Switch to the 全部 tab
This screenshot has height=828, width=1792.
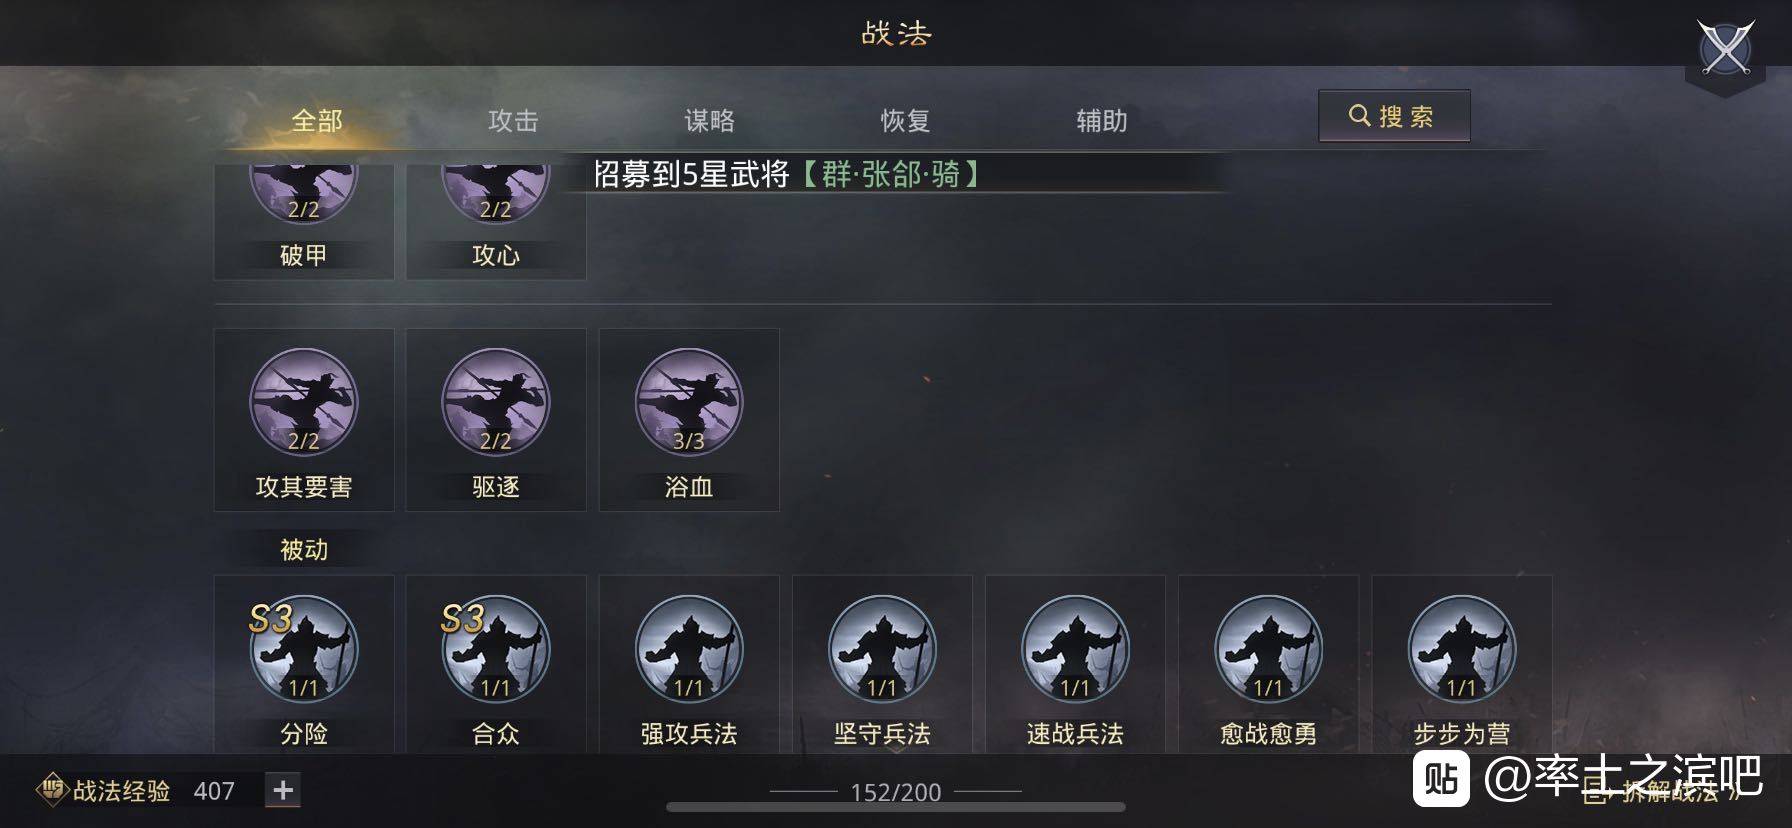click(x=317, y=121)
